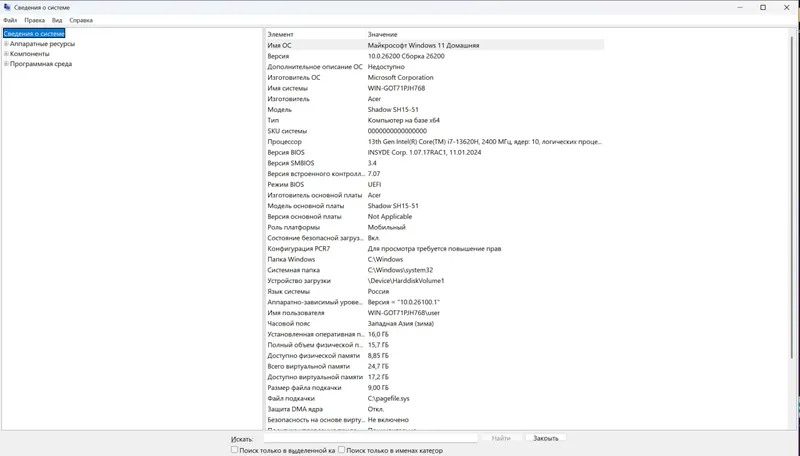The image size is (800, 456).
Task: Select the Версия основной платы row
Action: [x=435, y=217]
